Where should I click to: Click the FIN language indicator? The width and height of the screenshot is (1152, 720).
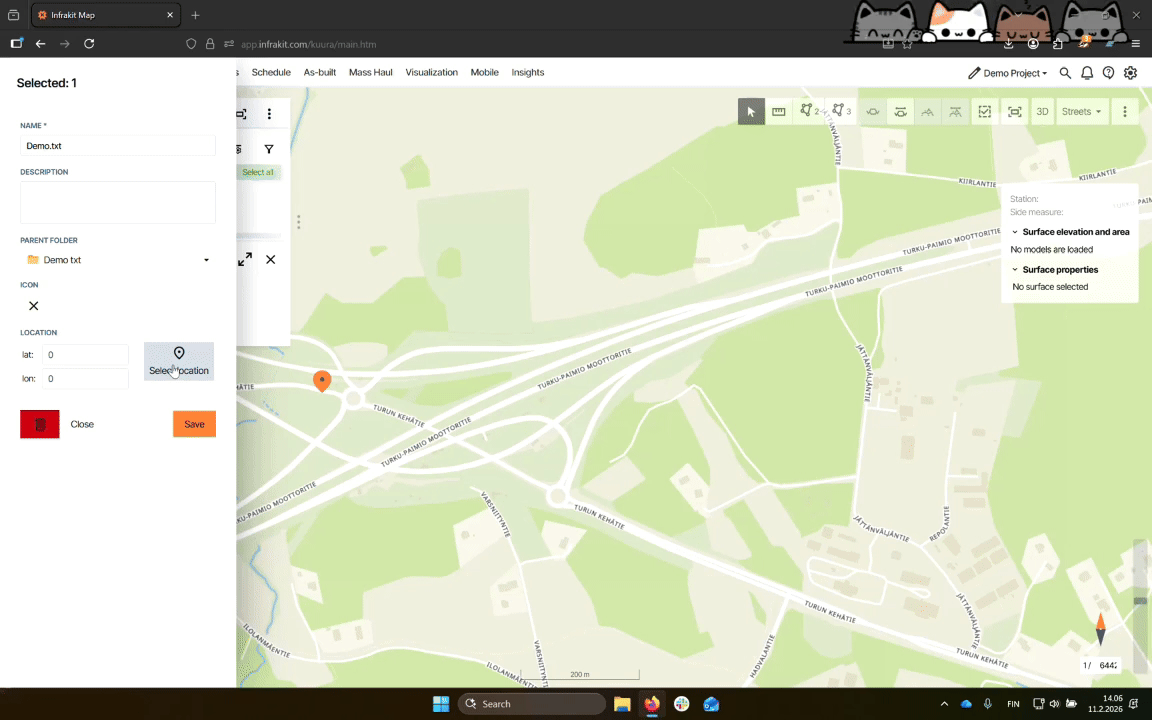(1013, 704)
